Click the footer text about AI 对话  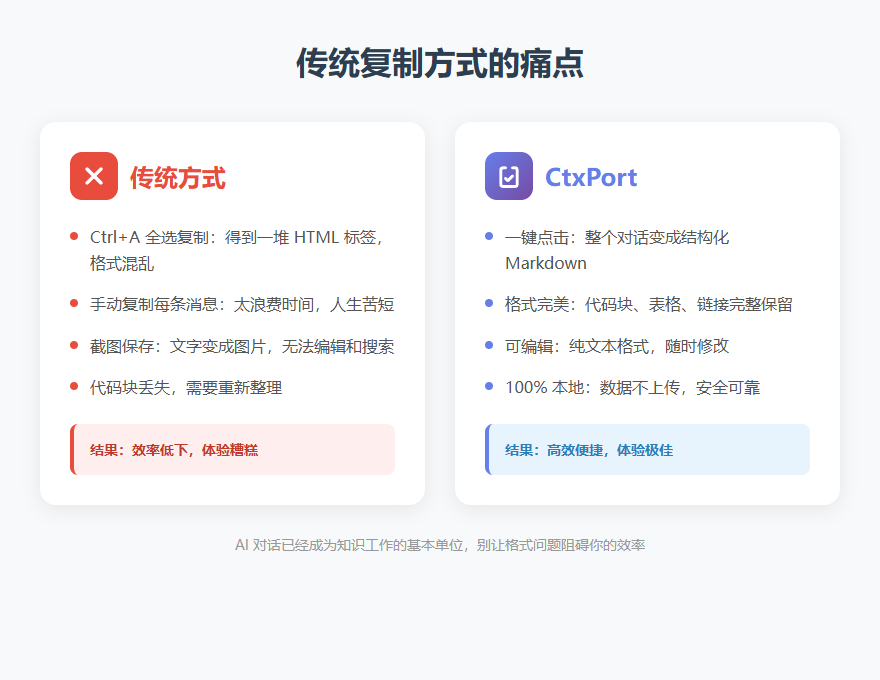(440, 544)
